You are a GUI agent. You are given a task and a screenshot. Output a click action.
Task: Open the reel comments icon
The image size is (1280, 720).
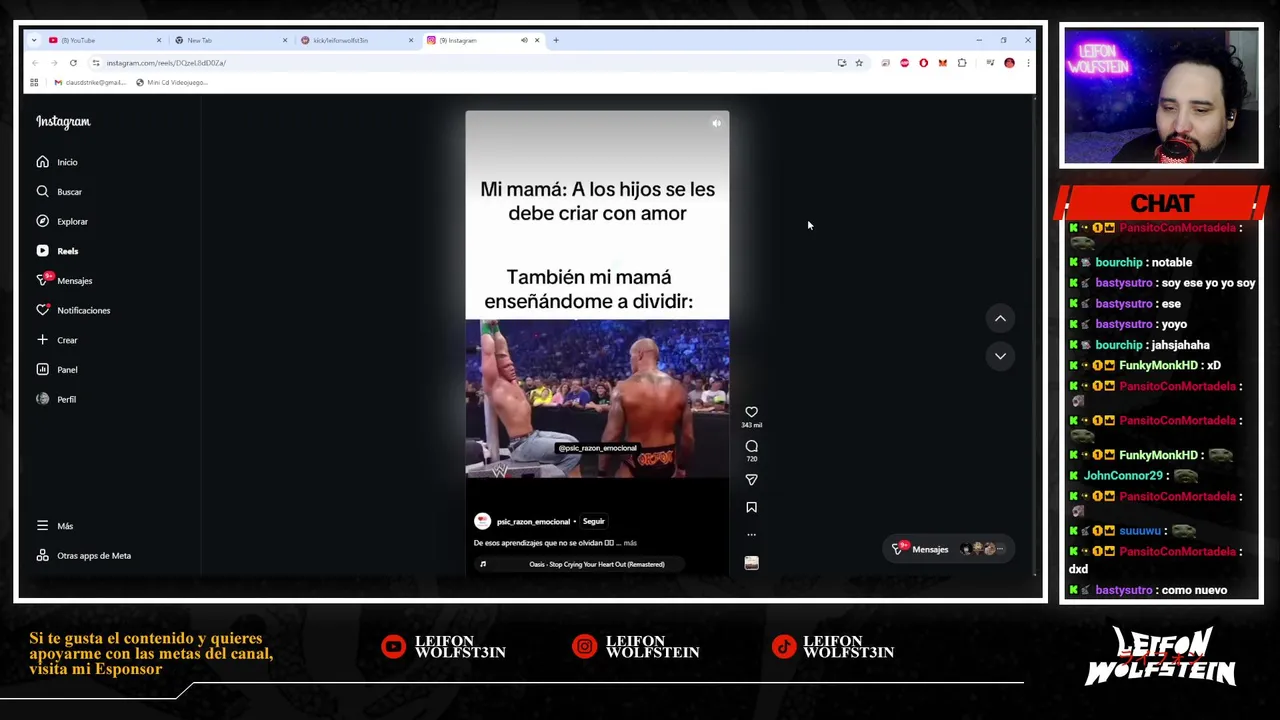pos(751,446)
